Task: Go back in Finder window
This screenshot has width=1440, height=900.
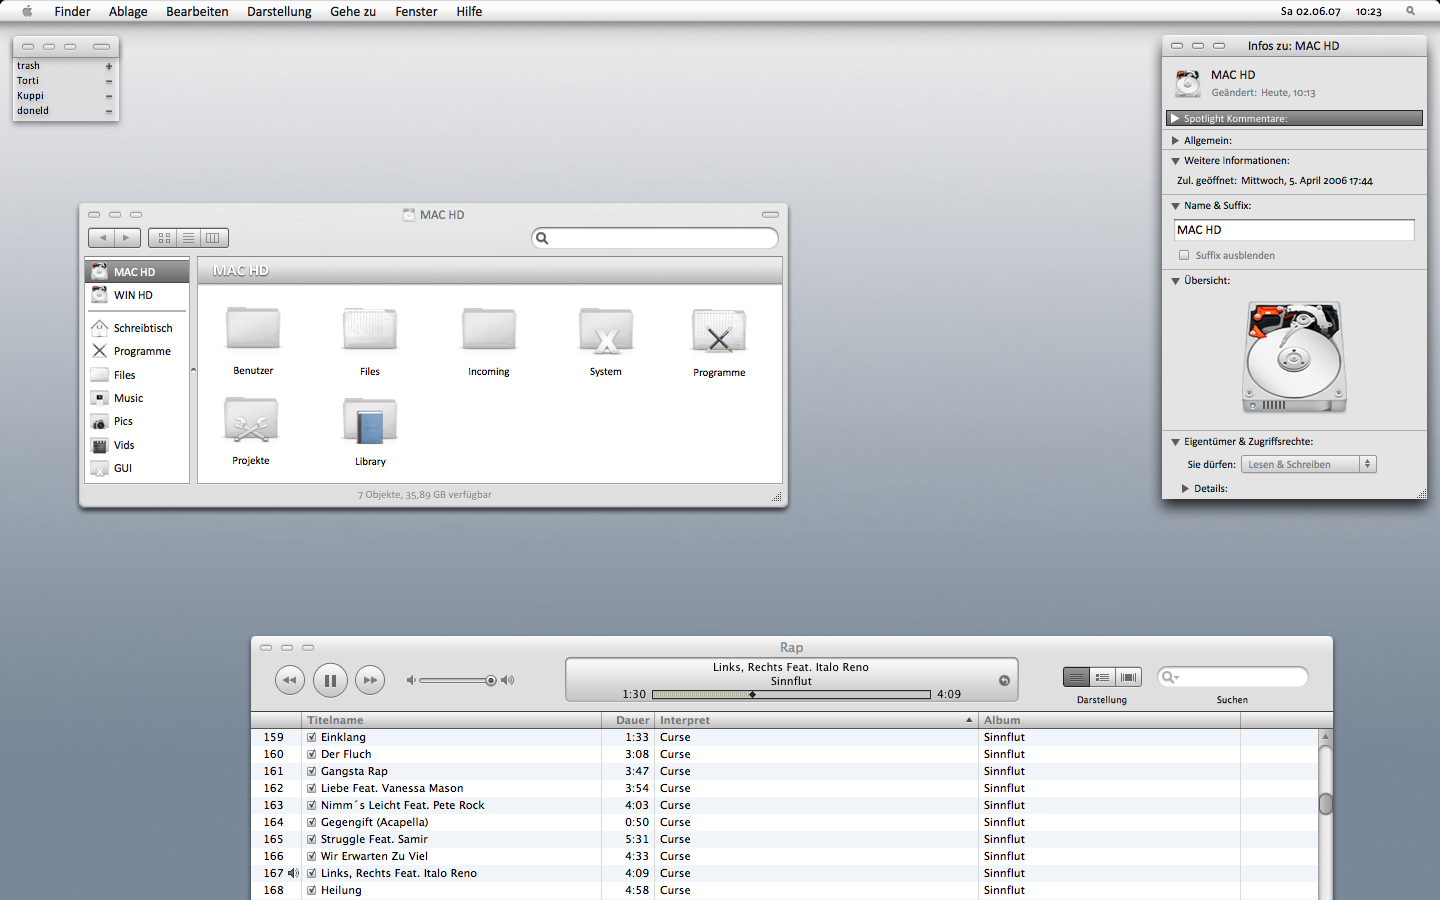Action: click(101, 238)
